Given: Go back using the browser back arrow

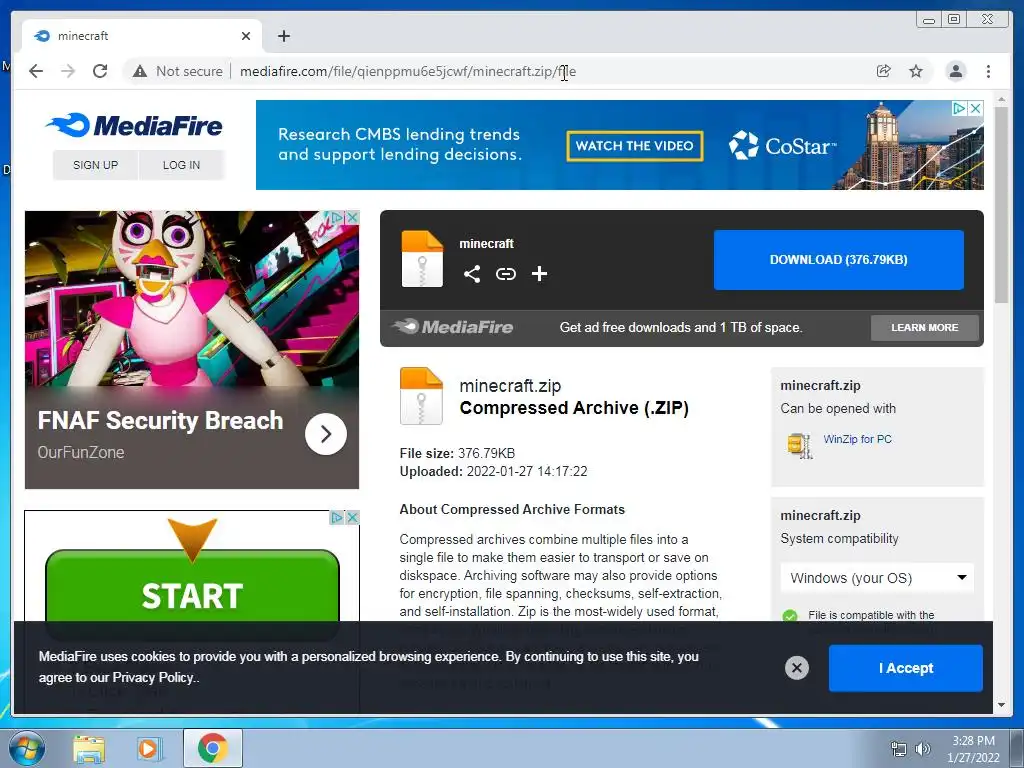Looking at the screenshot, I should click(x=36, y=71).
